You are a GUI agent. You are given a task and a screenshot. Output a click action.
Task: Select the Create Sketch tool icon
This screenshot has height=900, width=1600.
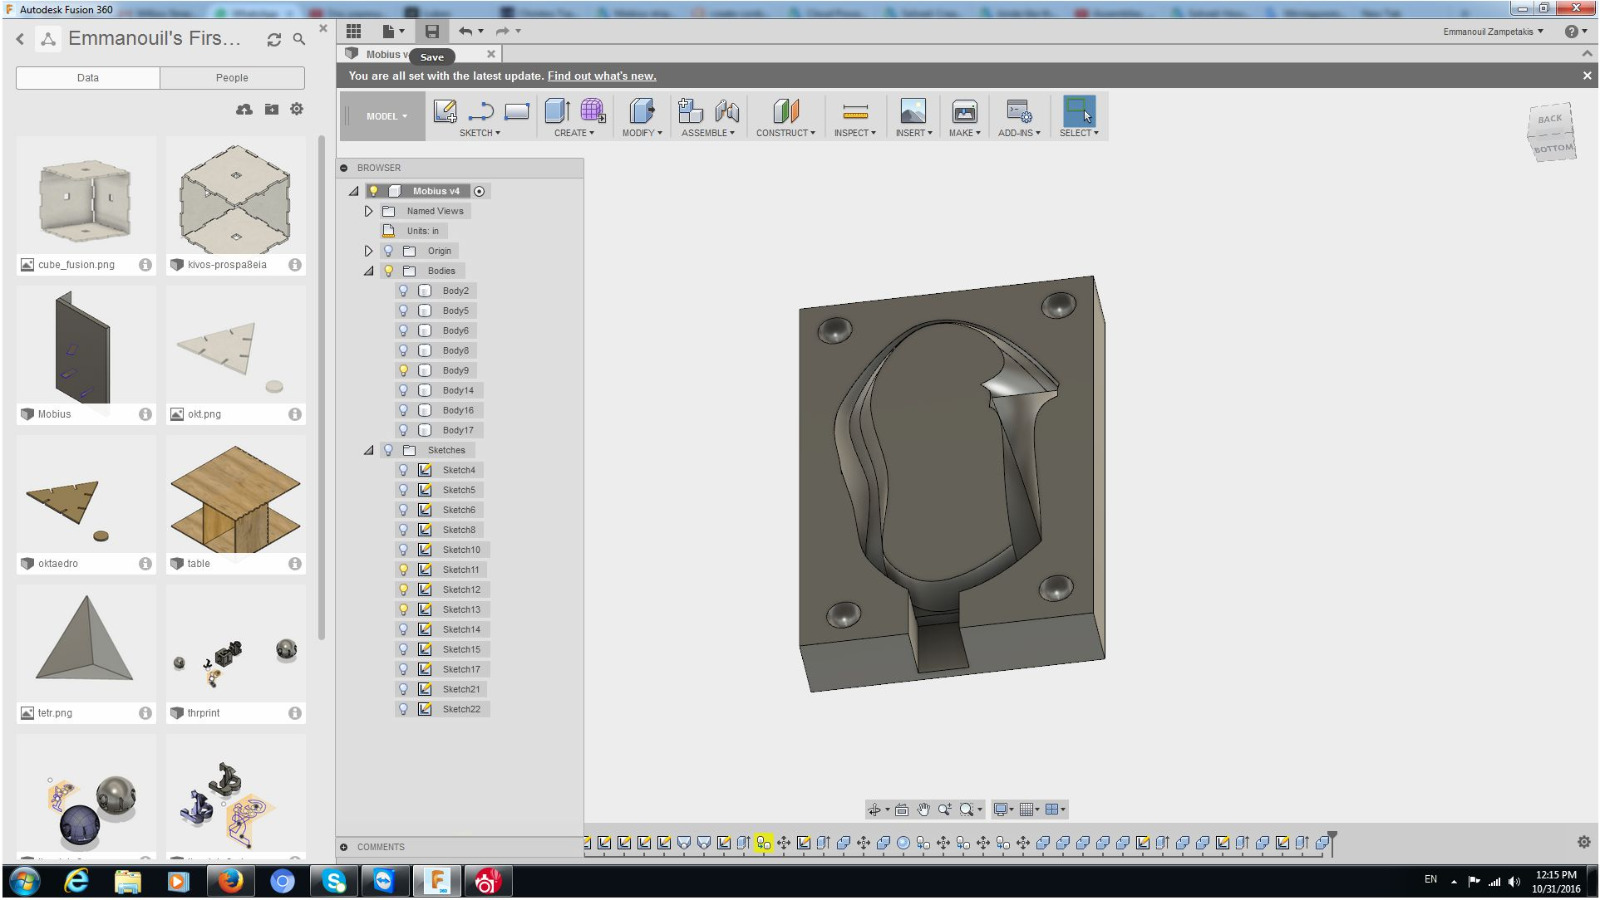tap(445, 111)
